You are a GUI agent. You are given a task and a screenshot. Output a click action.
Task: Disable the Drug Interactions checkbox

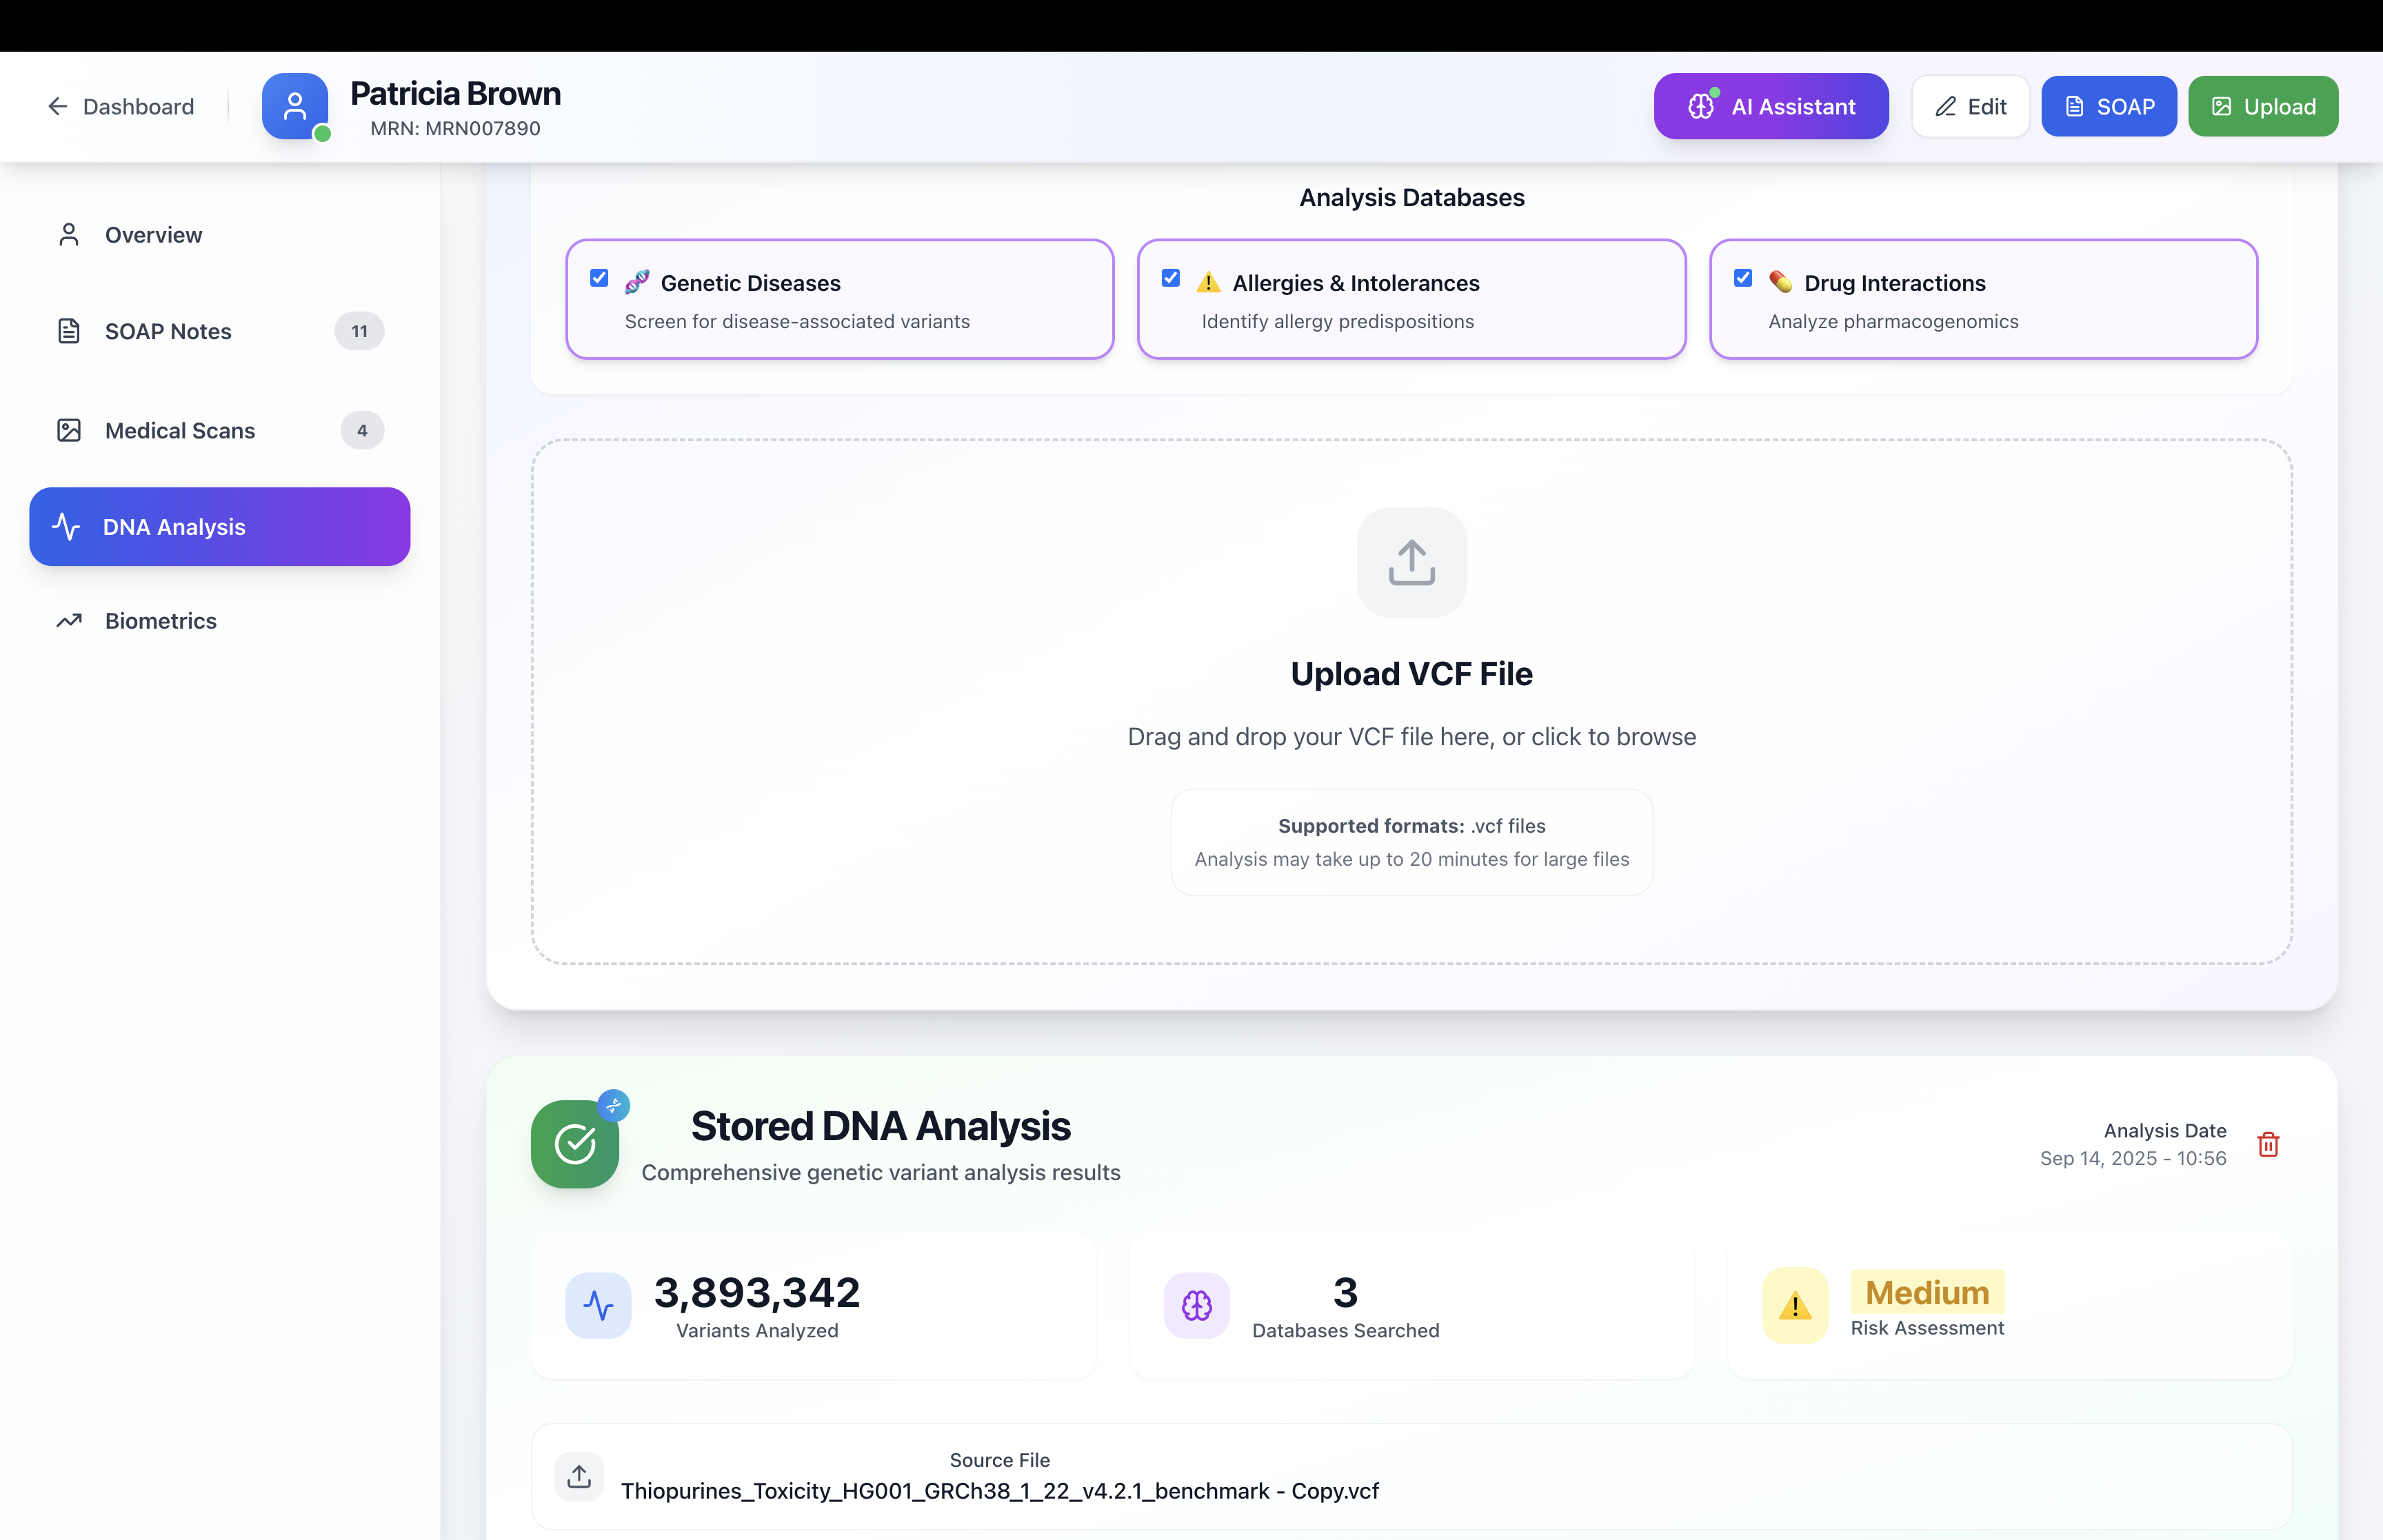click(x=1742, y=278)
